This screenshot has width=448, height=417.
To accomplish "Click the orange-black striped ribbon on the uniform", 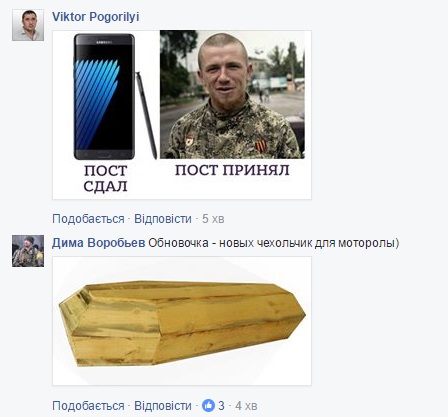I will pyautogui.click(x=261, y=146).
